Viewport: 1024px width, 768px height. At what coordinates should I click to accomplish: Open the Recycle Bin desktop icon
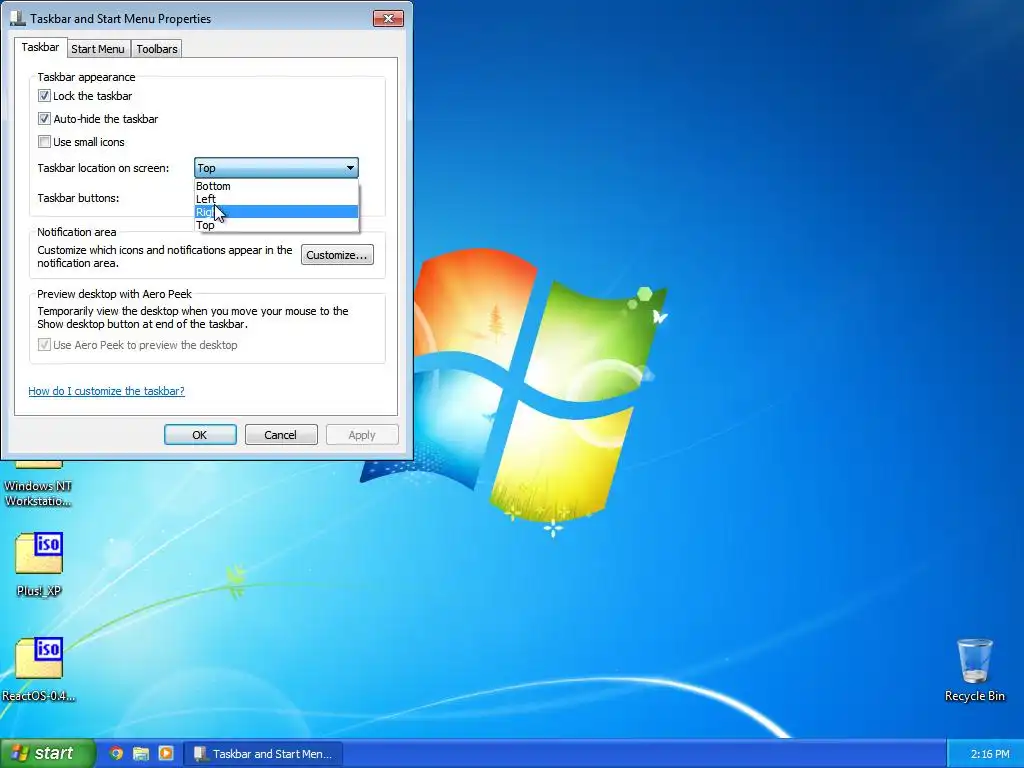coord(974,670)
